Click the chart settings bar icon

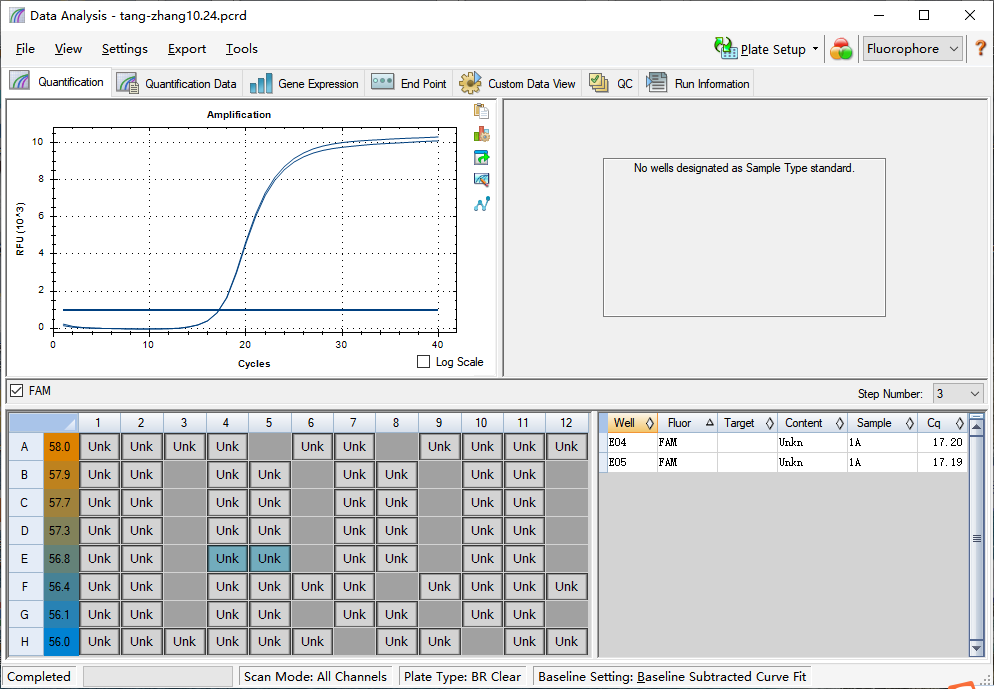click(481, 134)
